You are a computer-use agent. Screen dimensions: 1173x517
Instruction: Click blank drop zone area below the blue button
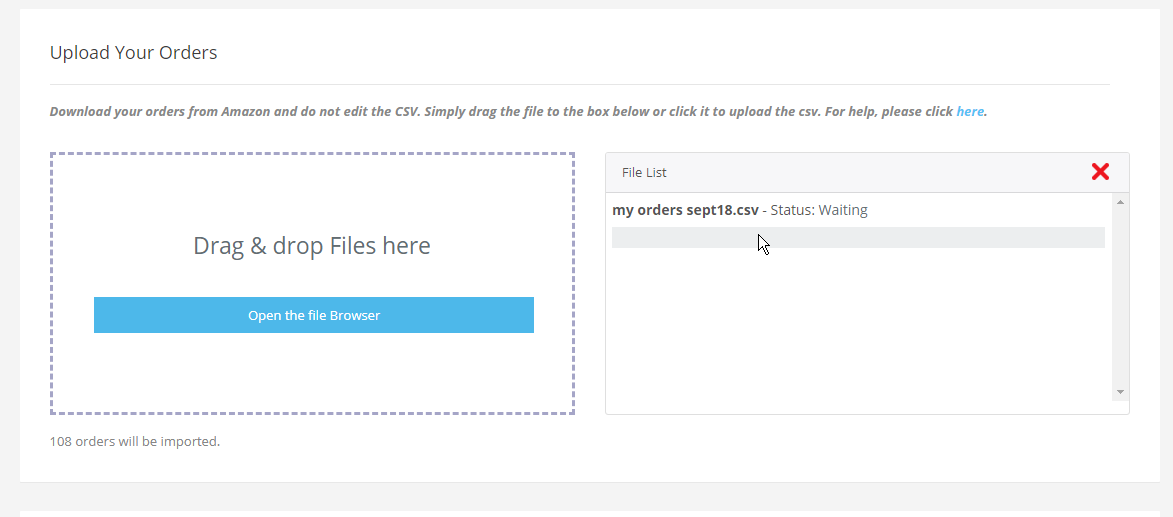312,372
